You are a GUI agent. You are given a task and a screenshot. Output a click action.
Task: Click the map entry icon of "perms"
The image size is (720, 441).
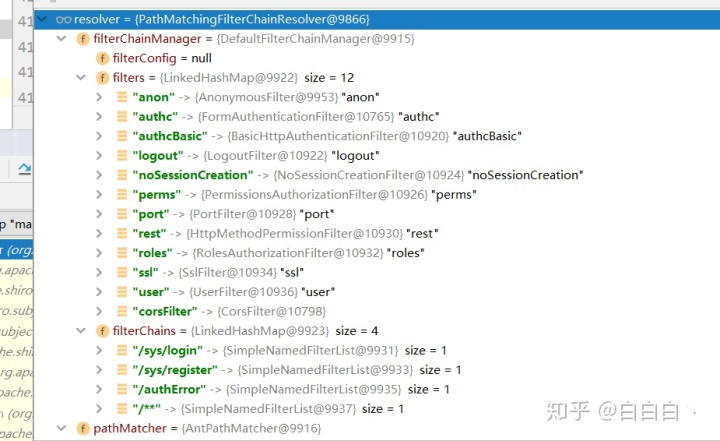(x=122, y=194)
